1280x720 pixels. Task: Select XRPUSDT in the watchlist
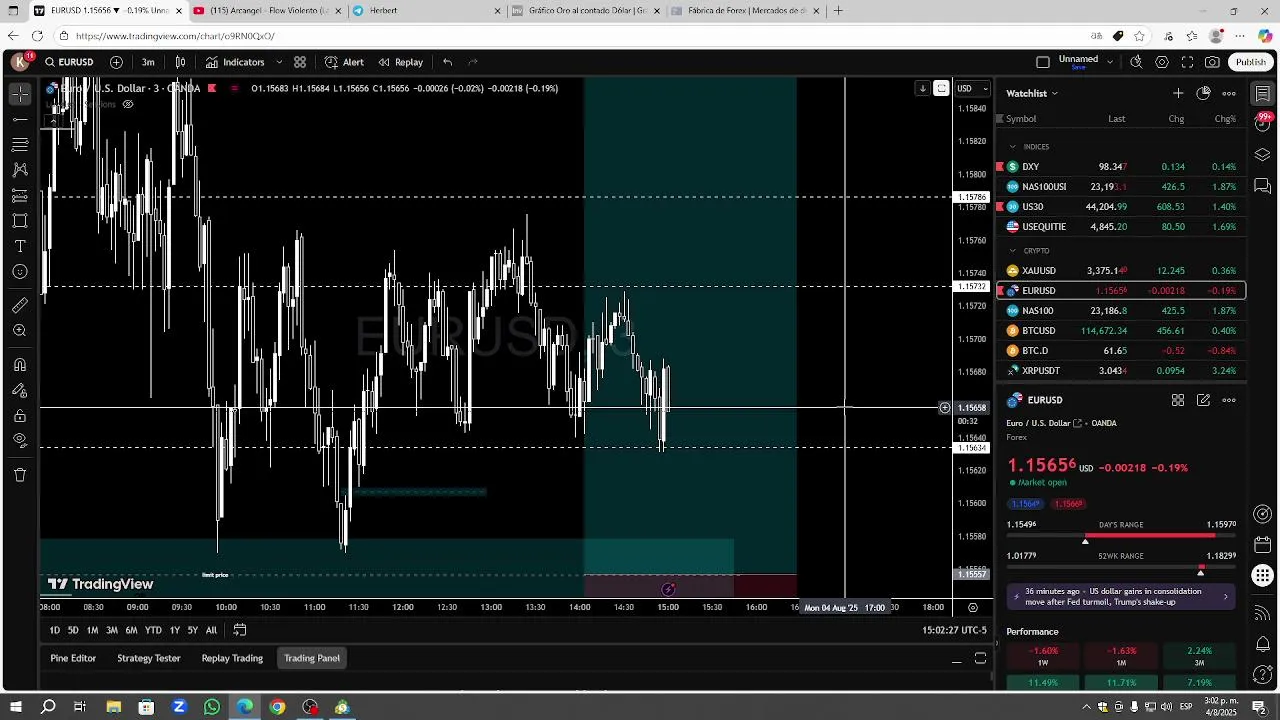(1121, 371)
